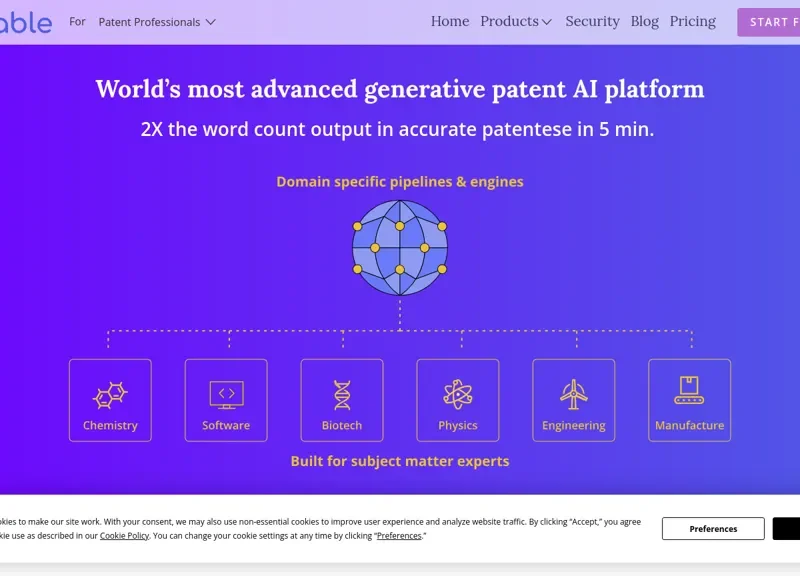Select the Physics atom icon

458,394
